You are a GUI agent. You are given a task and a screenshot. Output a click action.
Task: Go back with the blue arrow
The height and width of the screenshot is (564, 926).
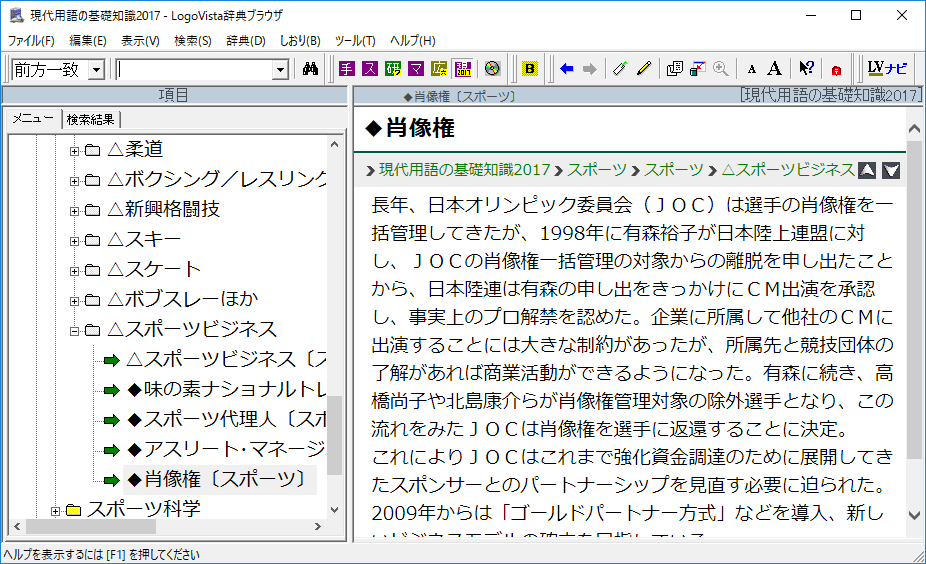click(567, 69)
